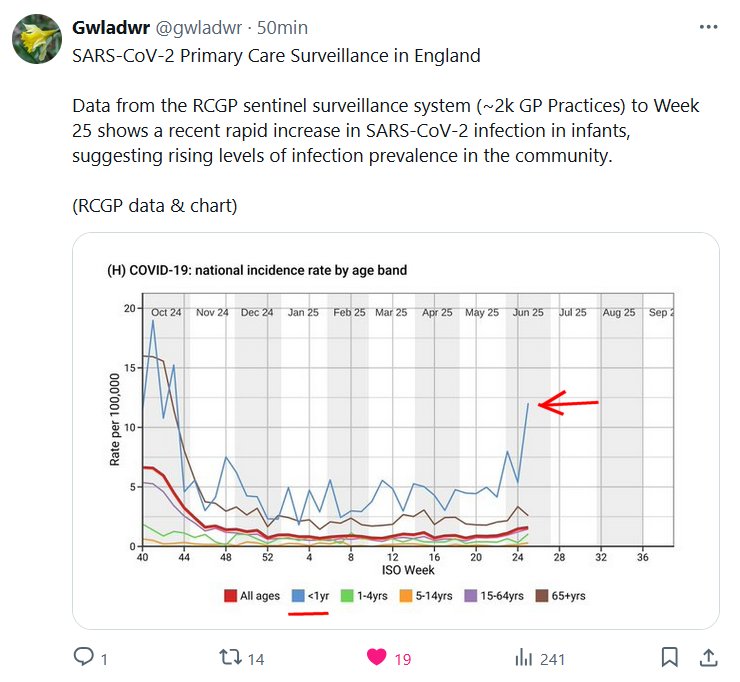Click the pink heart like icon

tap(376, 657)
